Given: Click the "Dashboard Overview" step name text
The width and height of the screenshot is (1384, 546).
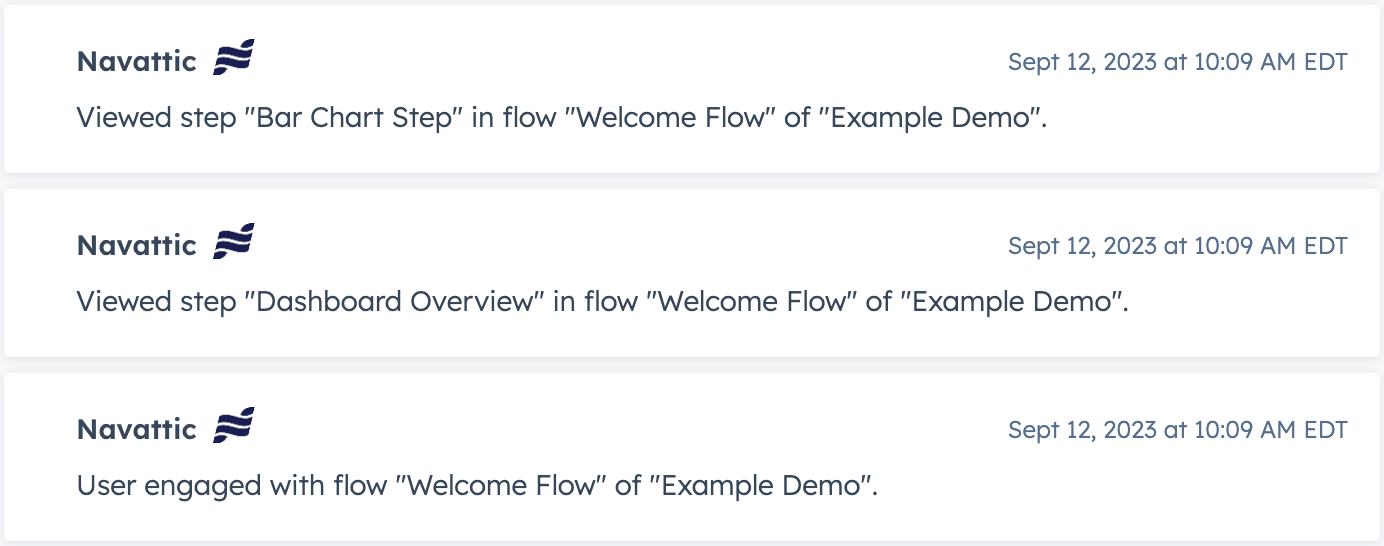Looking at the screenshot, I should (393, 302).
